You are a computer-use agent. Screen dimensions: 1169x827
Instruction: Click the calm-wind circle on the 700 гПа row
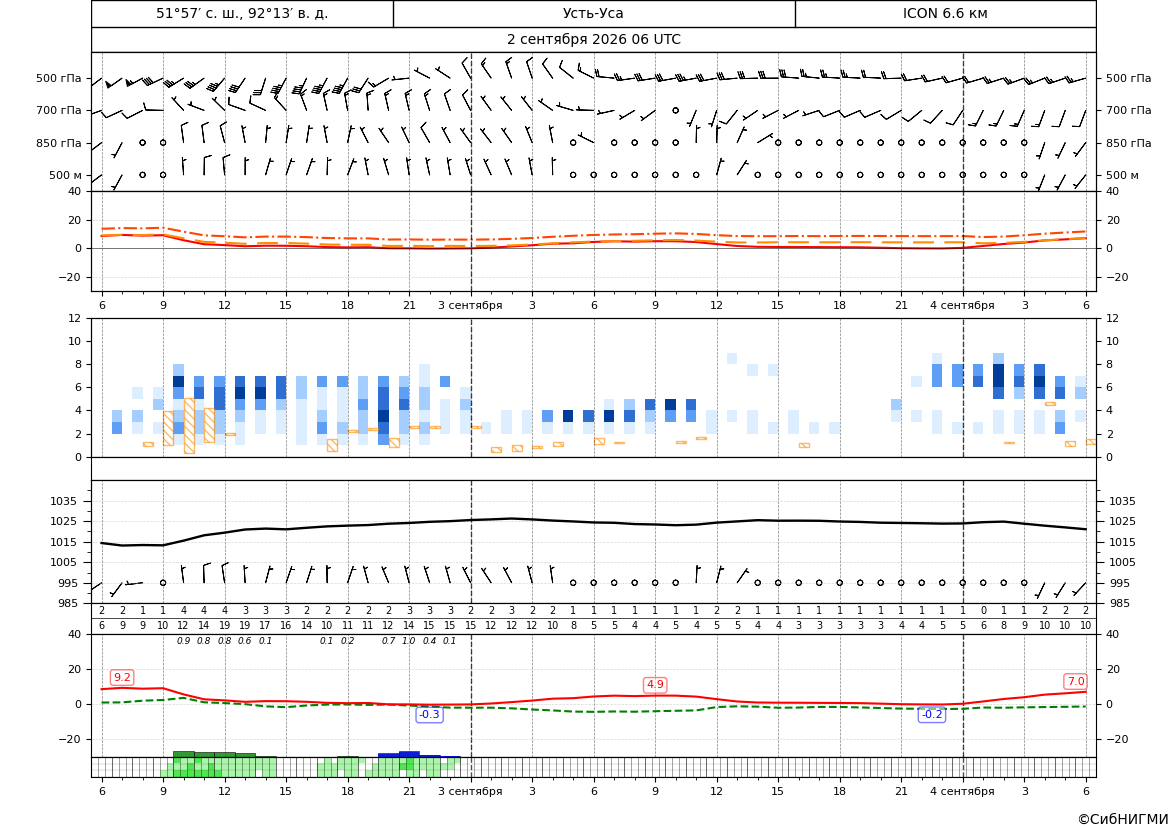coord(675,110)
